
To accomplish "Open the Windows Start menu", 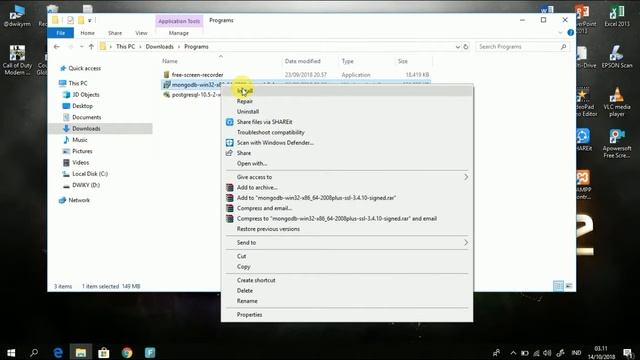I will click(11, 353).
